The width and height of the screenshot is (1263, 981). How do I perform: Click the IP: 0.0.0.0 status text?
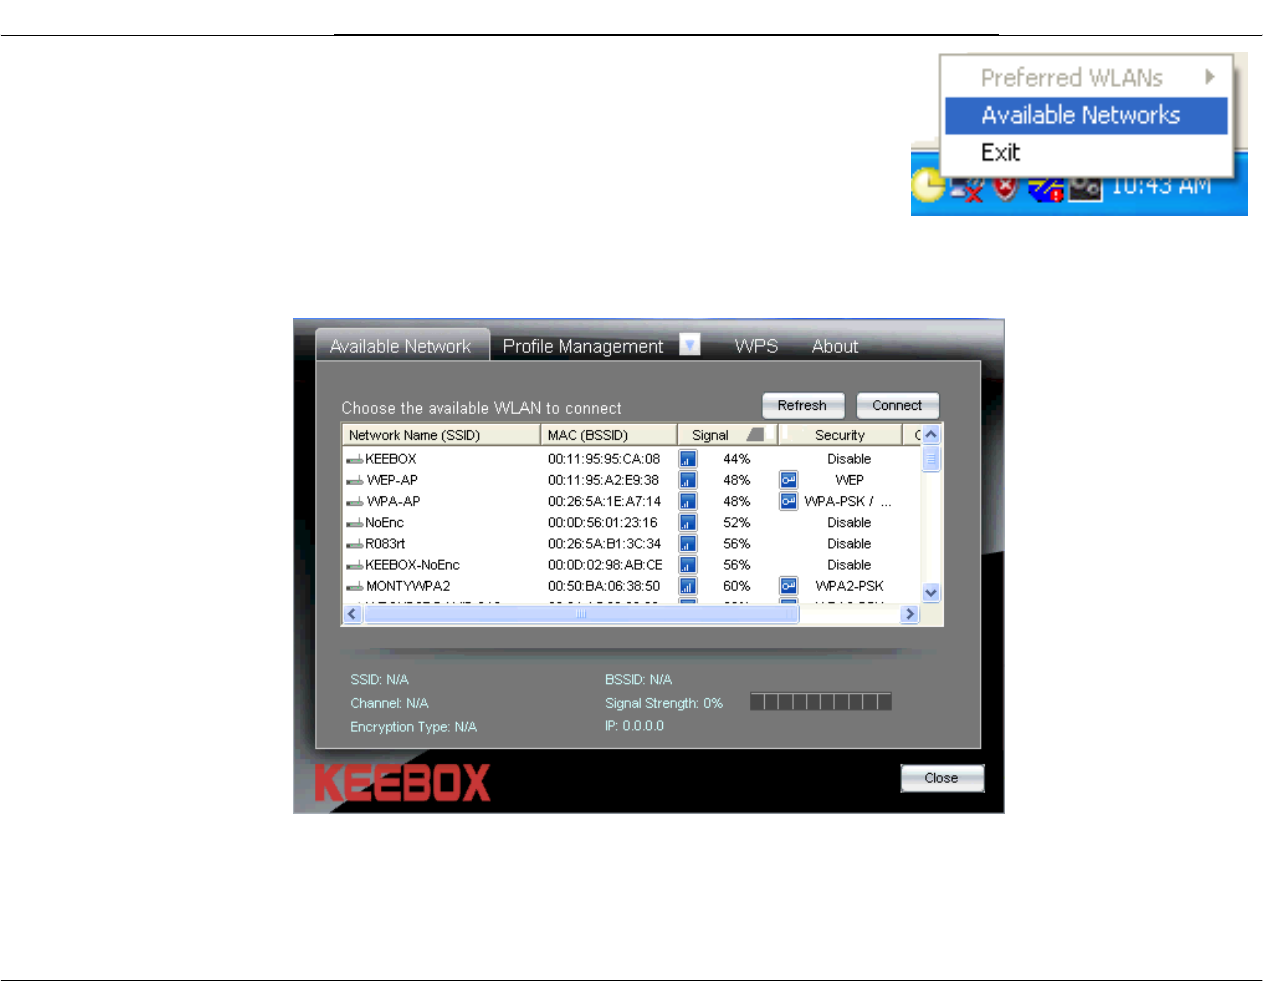coord(634,726)
